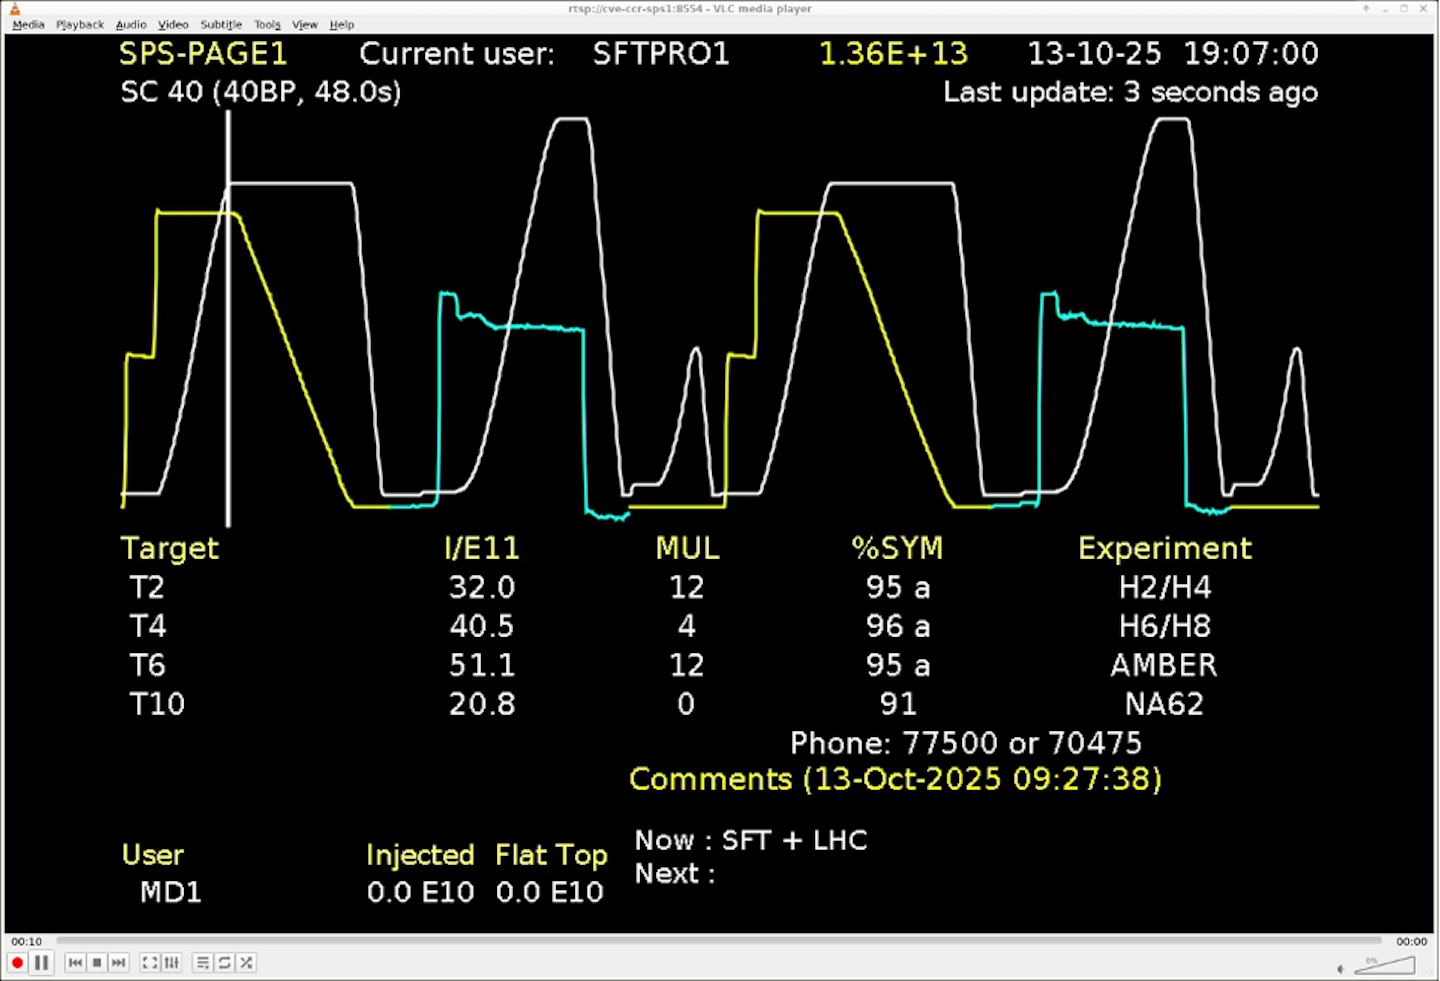Toggle the playlist view
The width and height of the screenshot is (1440, 981).
coord(203,962)
